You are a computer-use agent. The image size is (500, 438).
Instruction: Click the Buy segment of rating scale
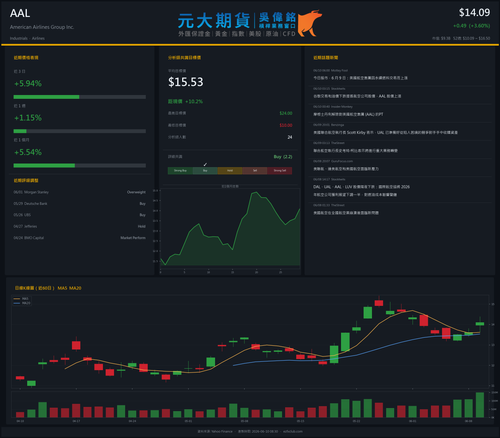coord(205,171)
